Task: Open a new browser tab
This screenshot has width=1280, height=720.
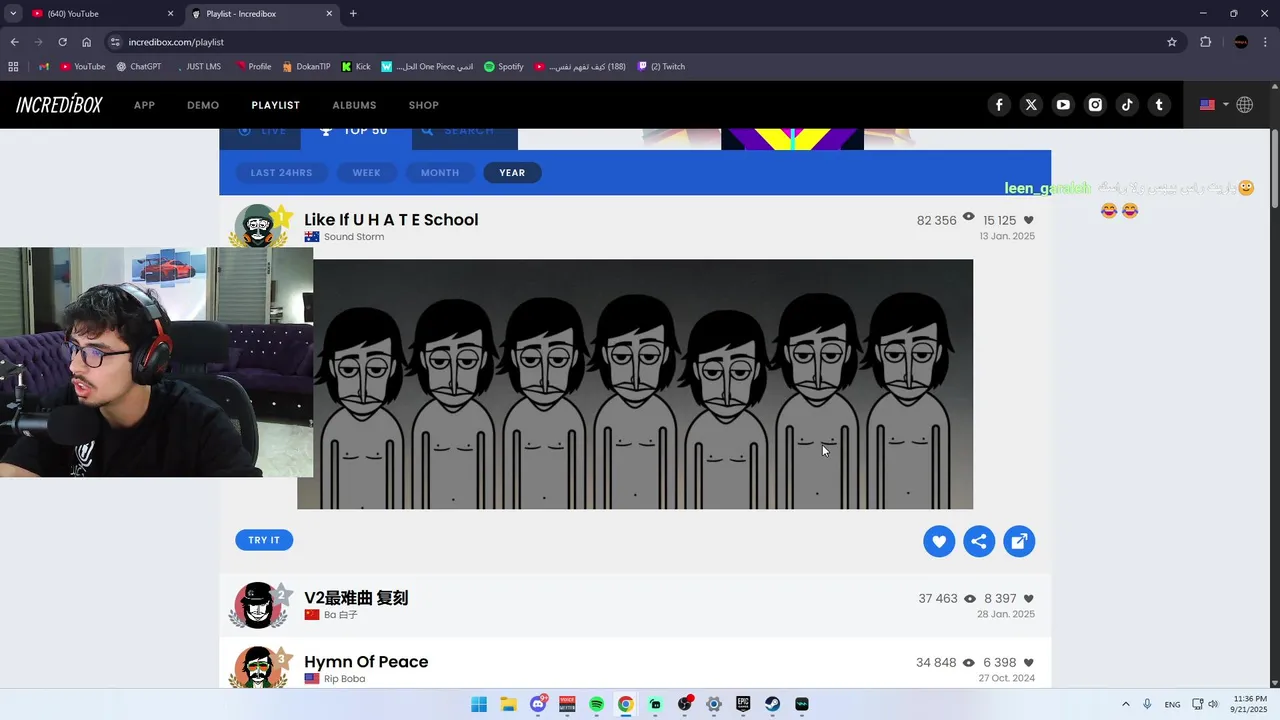Action: 353,14
